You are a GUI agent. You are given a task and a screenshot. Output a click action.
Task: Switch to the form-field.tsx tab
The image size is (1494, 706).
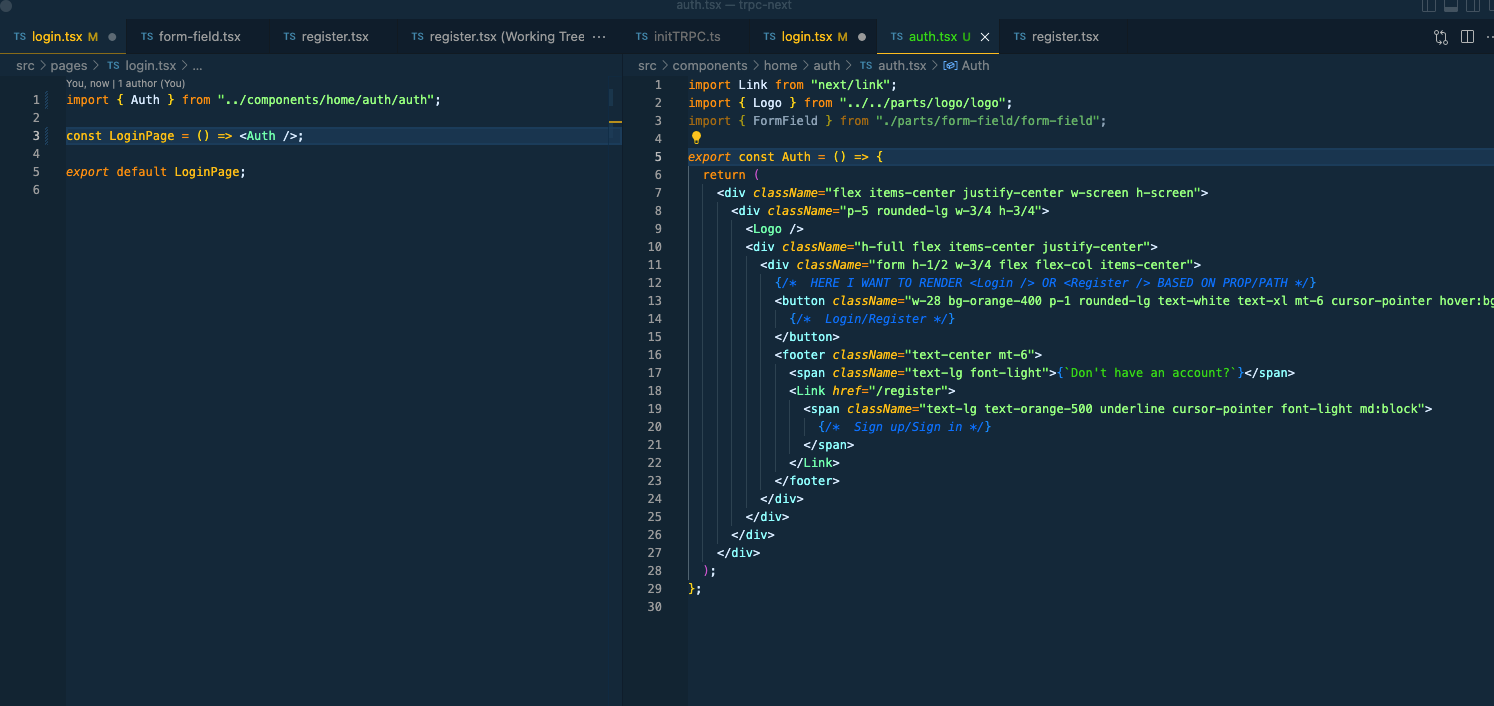point(199,37)
